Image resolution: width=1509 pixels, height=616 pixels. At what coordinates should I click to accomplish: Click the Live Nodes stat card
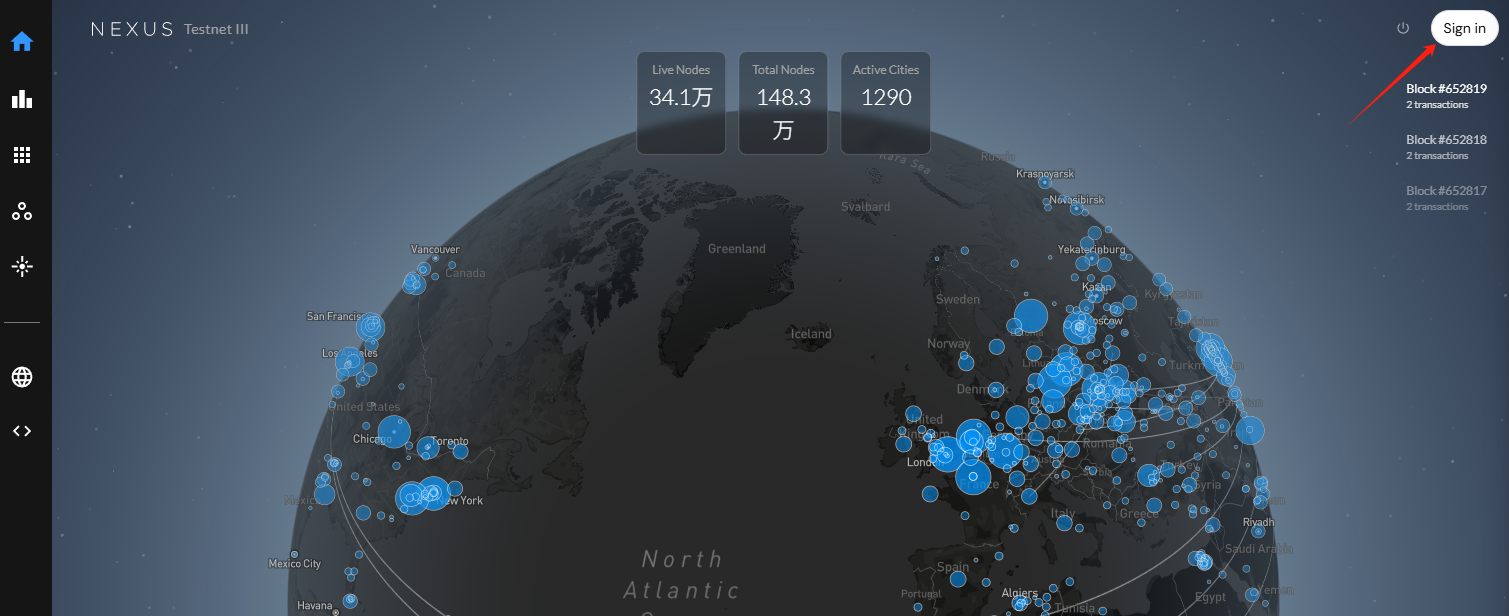tap(681, 103)
